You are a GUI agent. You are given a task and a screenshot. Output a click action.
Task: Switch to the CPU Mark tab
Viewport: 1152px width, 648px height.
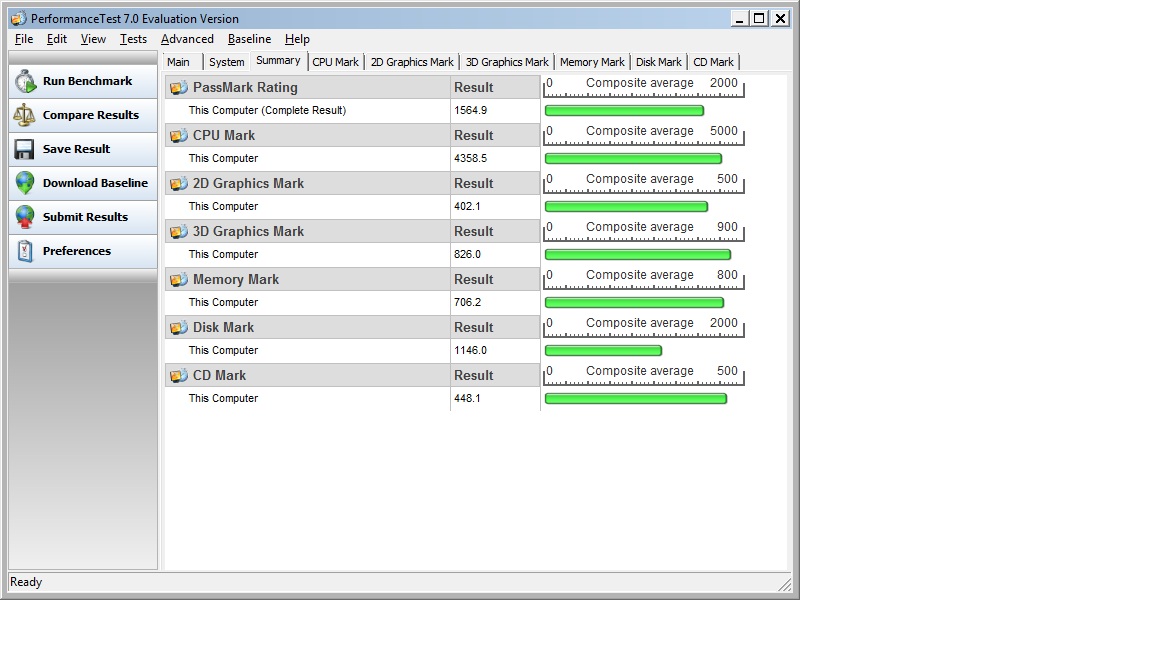tap(336, 62)
